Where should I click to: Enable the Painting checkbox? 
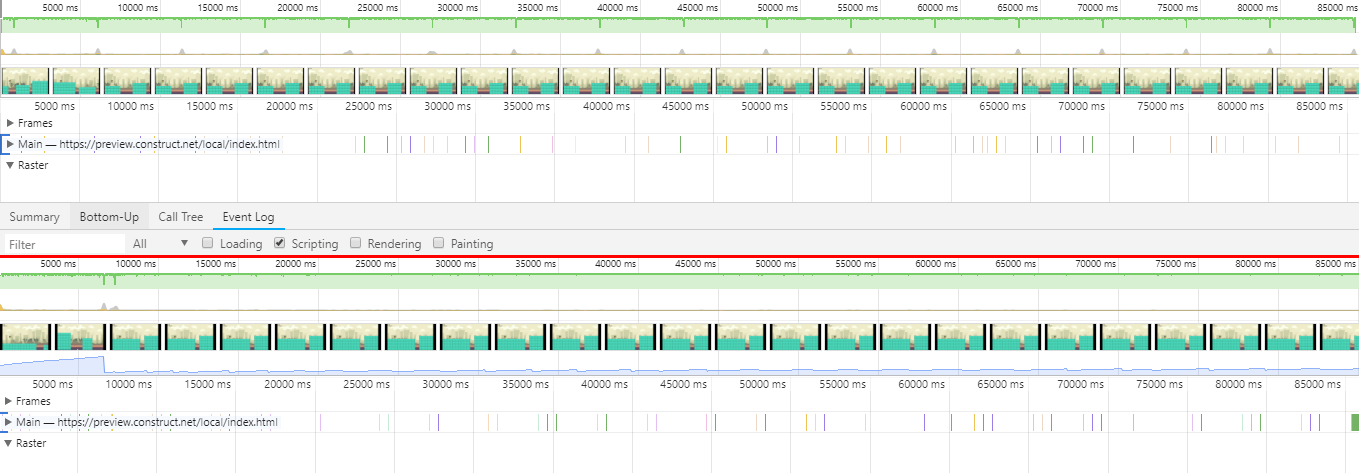tap(439, 243)
